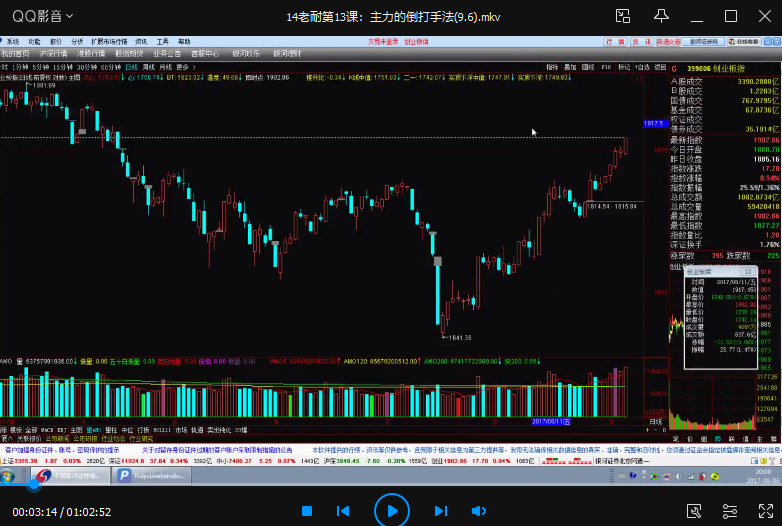
Task: Open the video toolbox icon
Action: [694, 511]
